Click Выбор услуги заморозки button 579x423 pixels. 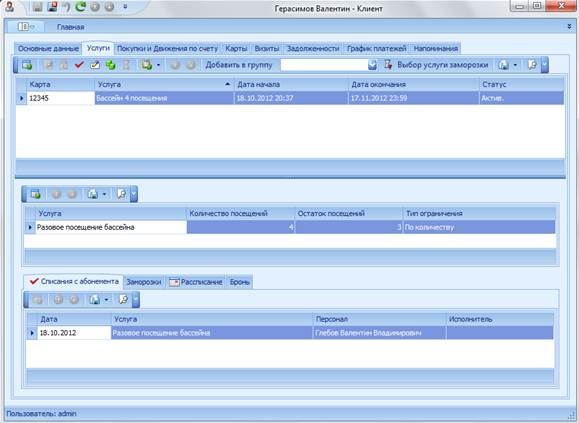(x=436, y=65)
